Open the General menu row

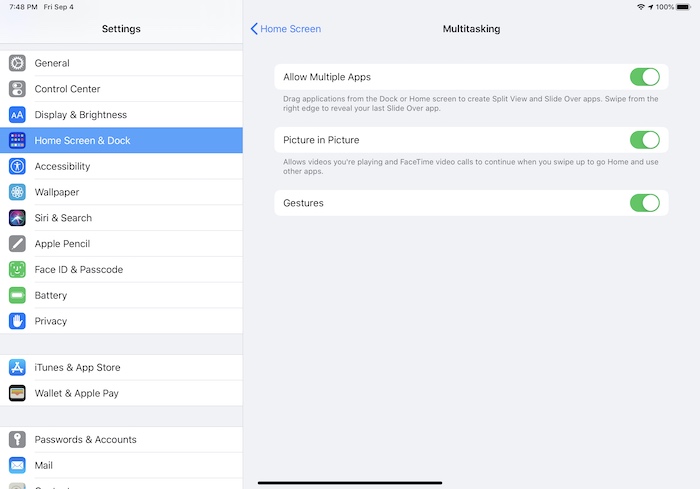click(121, 63)
